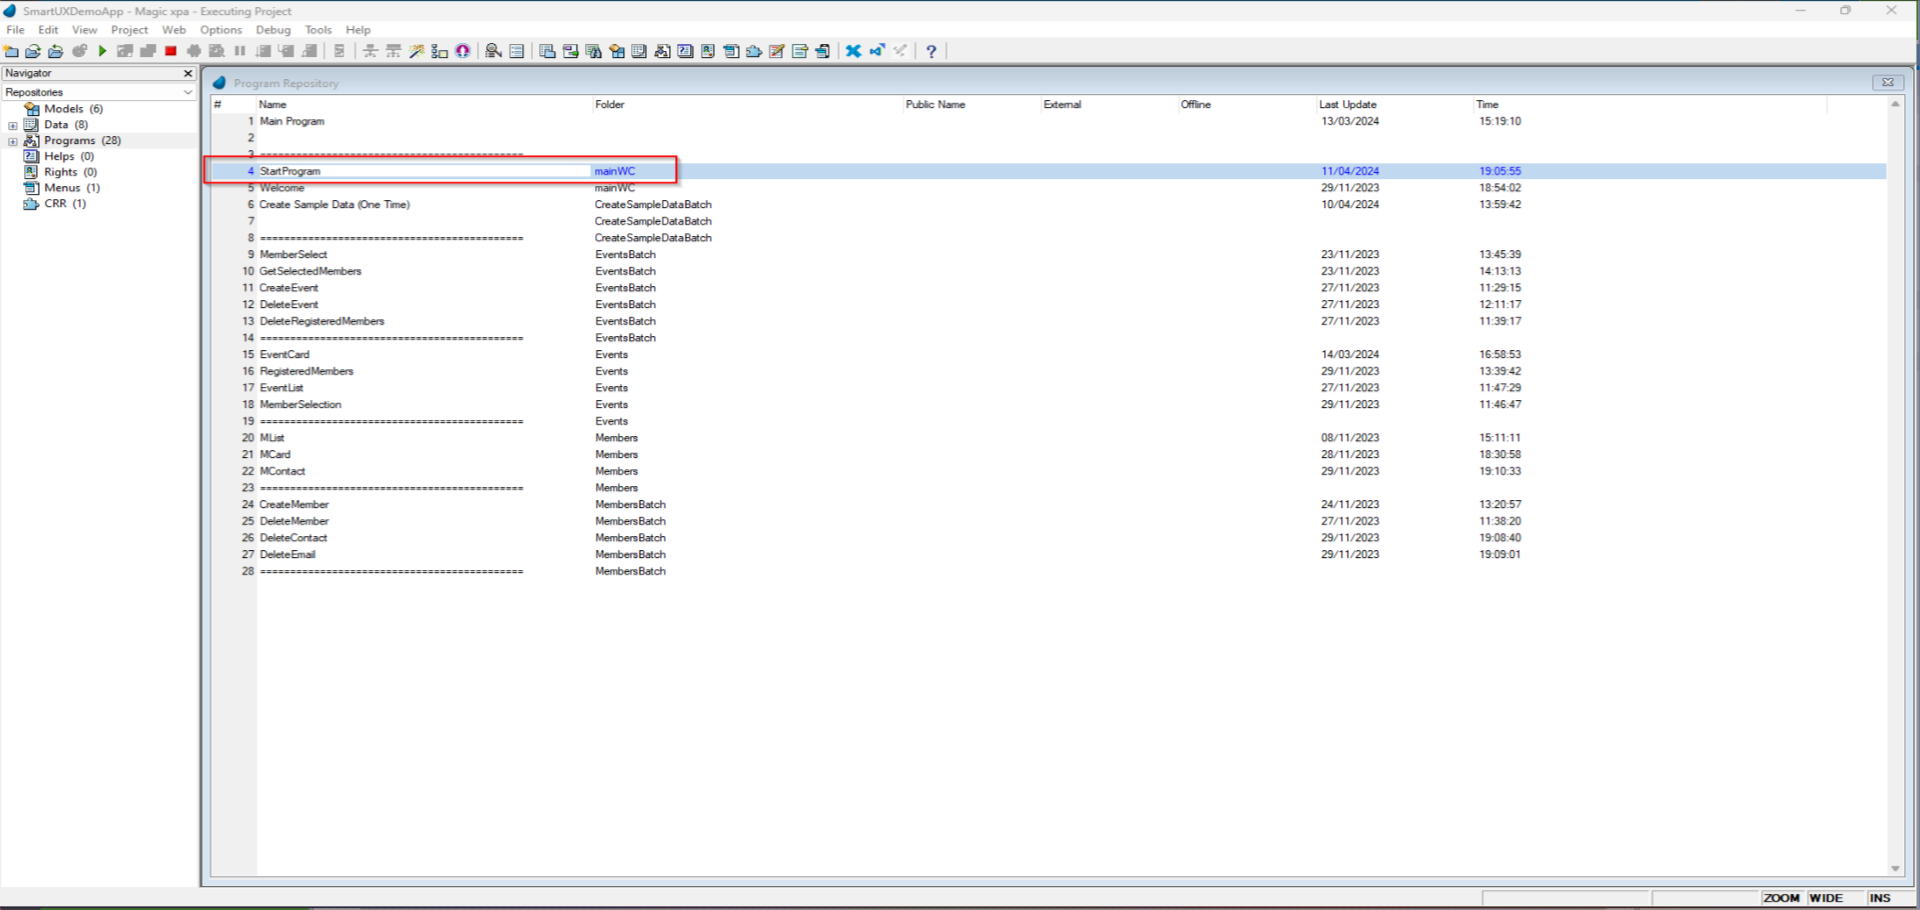Viewport: 1920px width, 910px height.
Task: Select the Welcome program row
Action: click(282, 187)
